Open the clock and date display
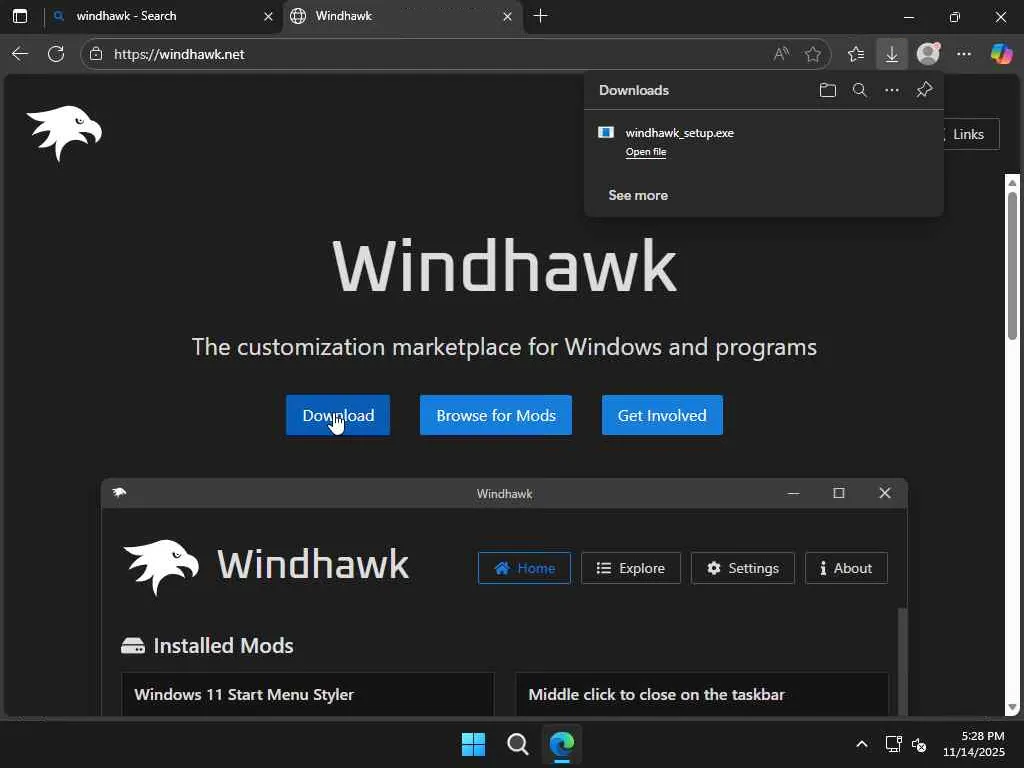 point(974,744)
